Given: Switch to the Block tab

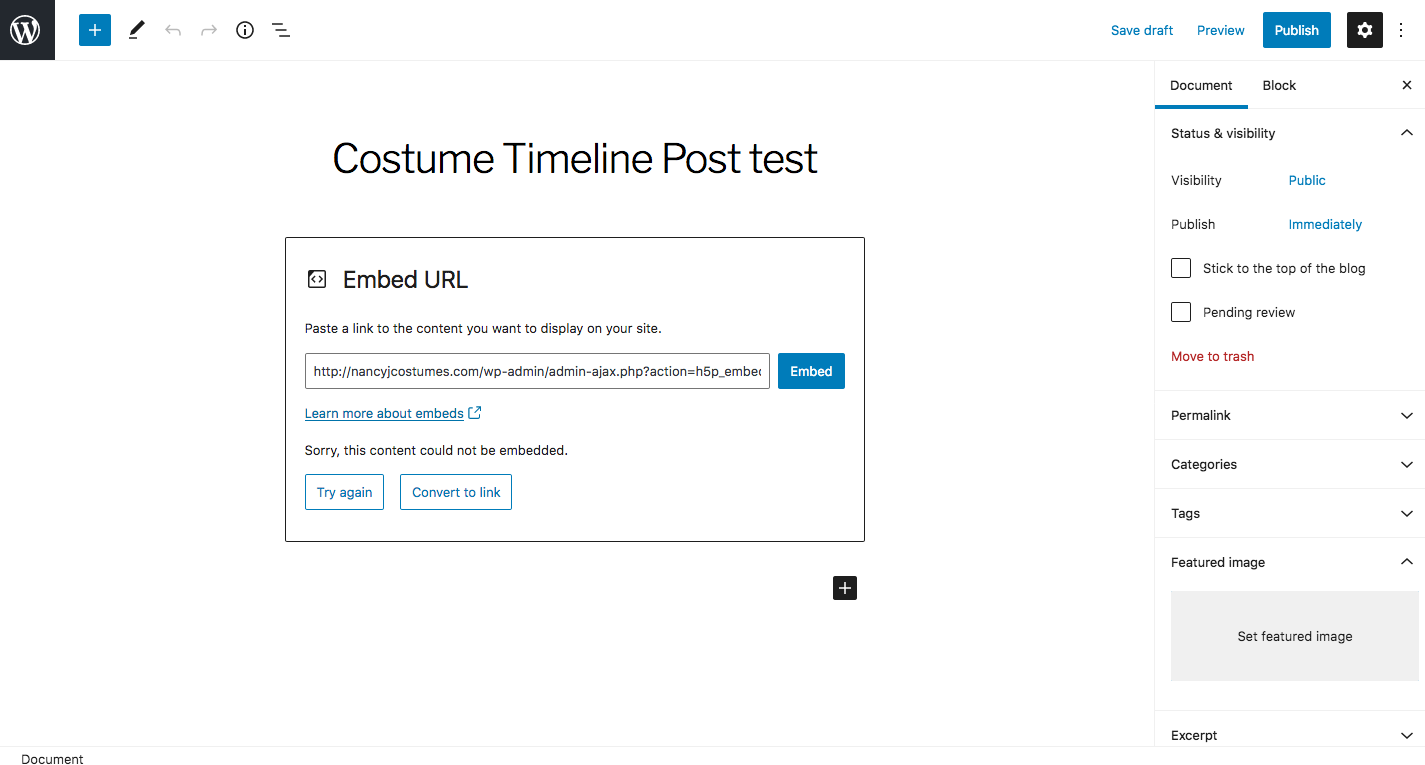Looking at the screenshot, I should point(1279,85).
